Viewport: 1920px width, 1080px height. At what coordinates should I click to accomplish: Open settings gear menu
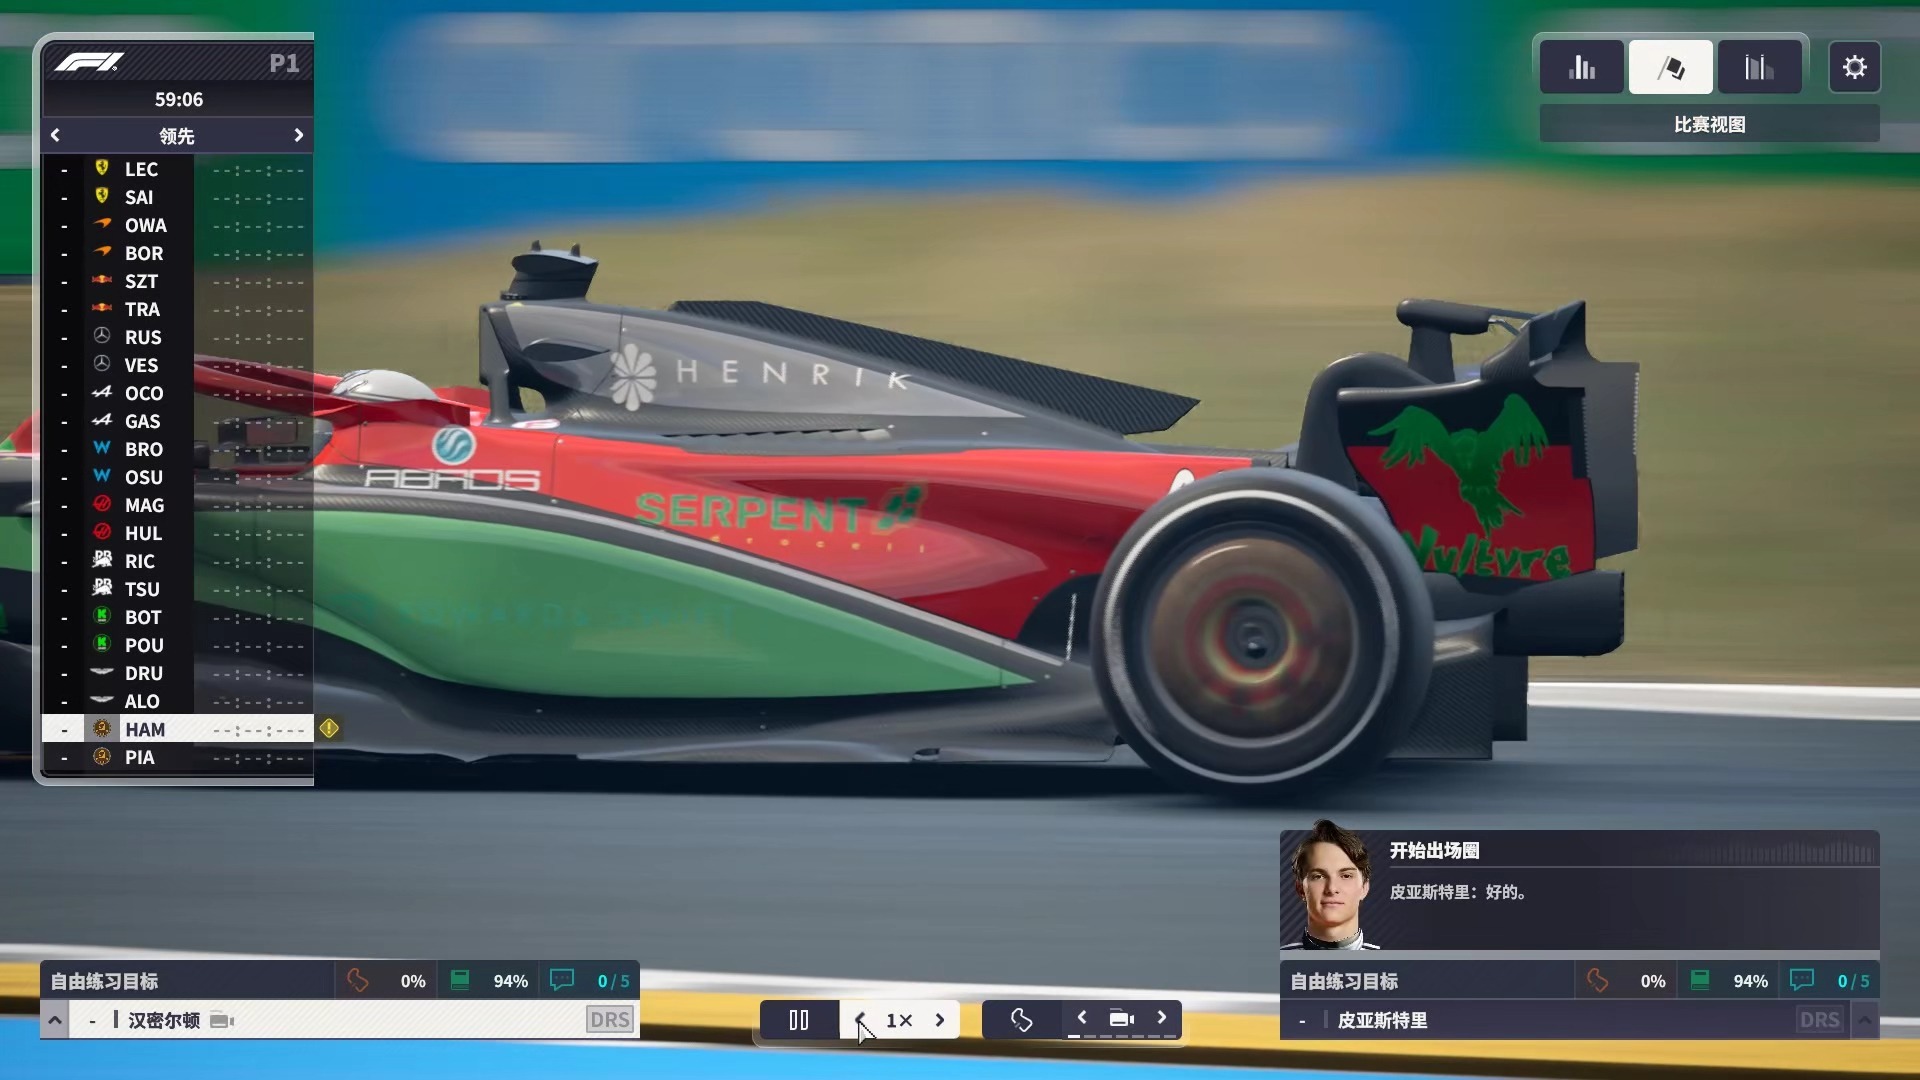tap(1854, 67)
